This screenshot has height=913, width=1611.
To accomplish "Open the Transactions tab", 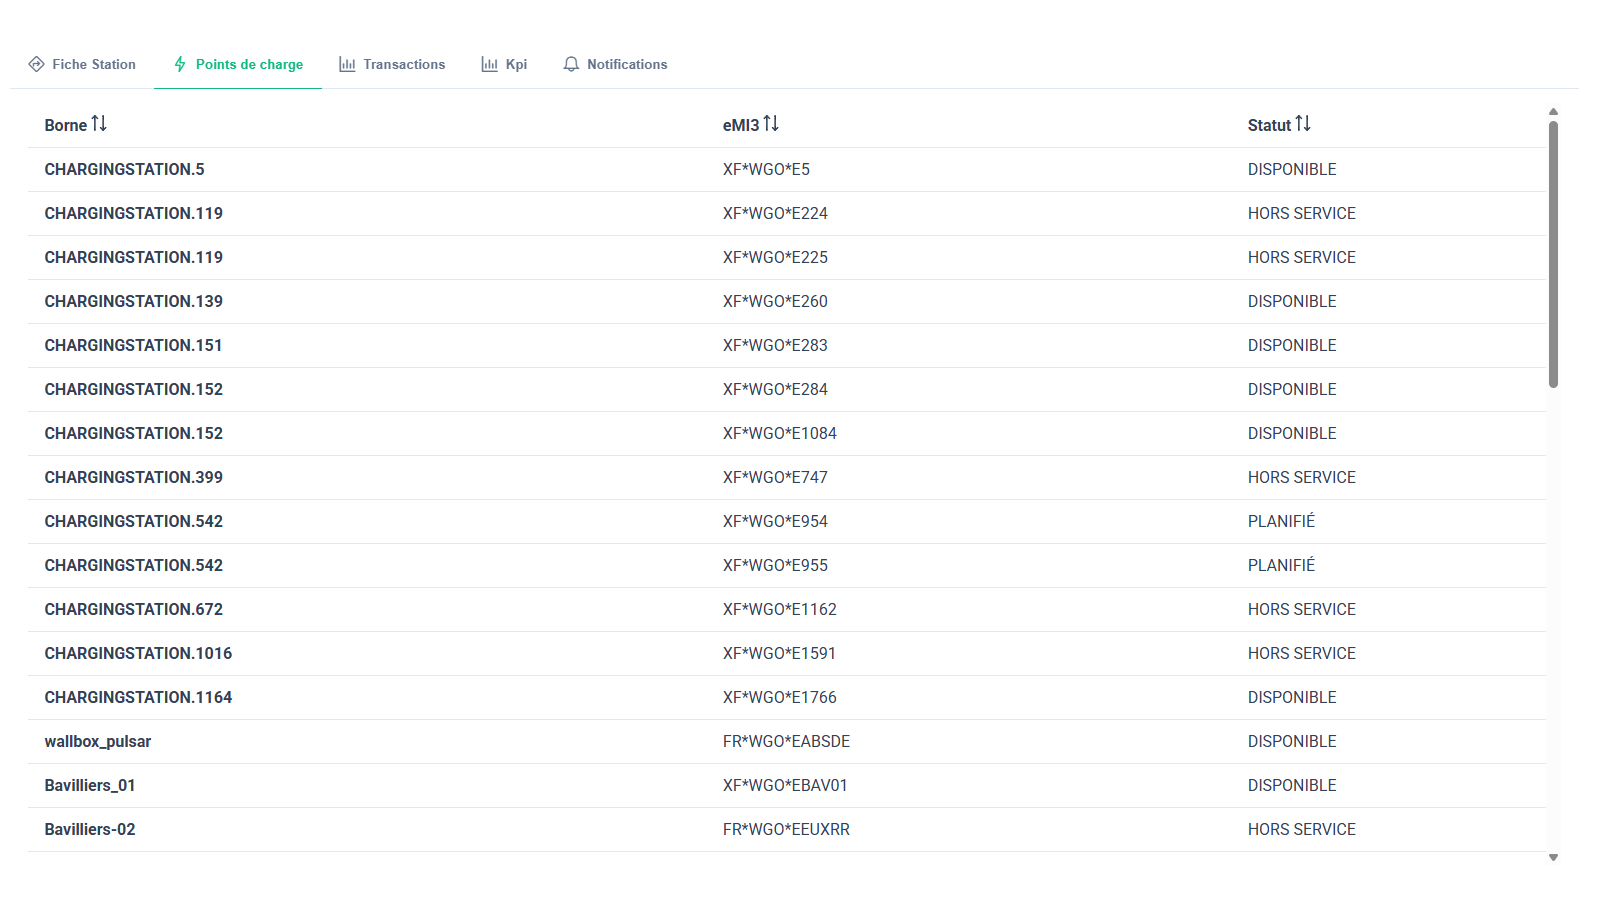I will [x=403, y=64].
